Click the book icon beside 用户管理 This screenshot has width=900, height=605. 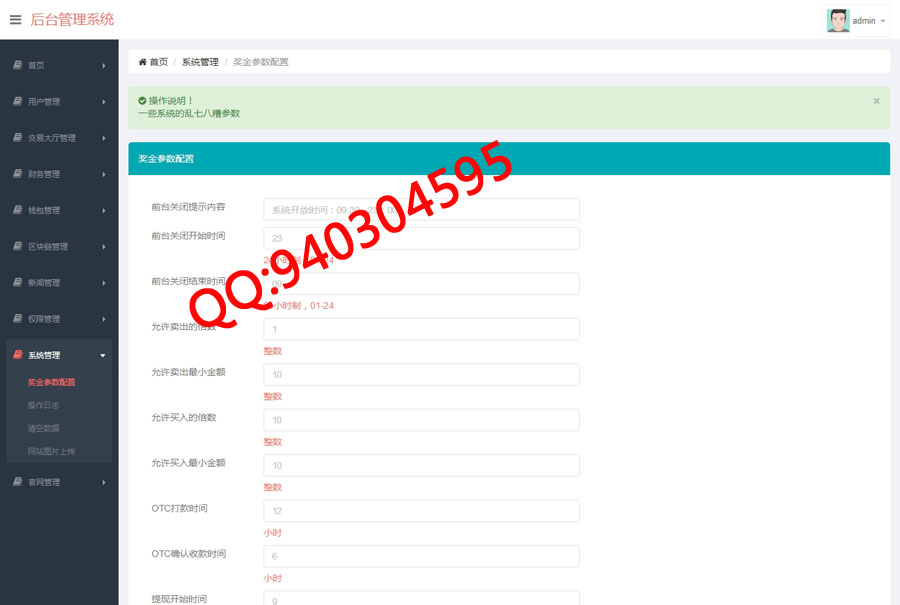pos(17,101)
